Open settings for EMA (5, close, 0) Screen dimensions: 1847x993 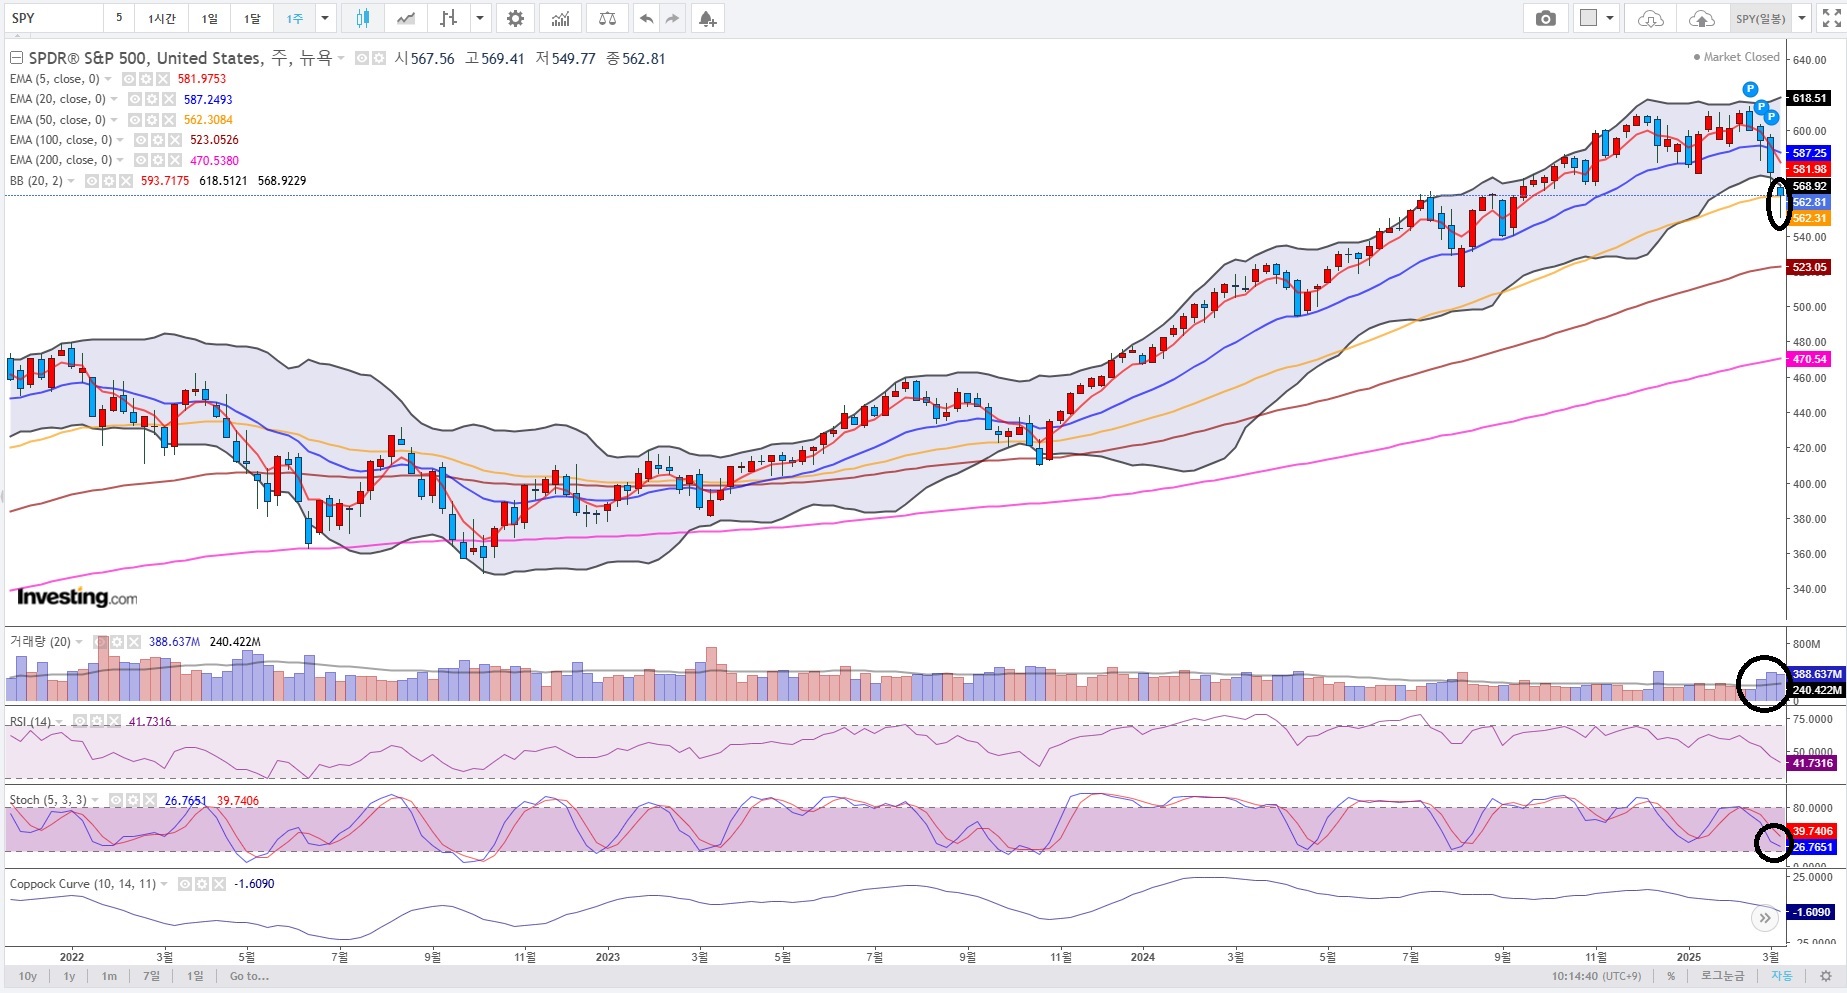[145, 79]
